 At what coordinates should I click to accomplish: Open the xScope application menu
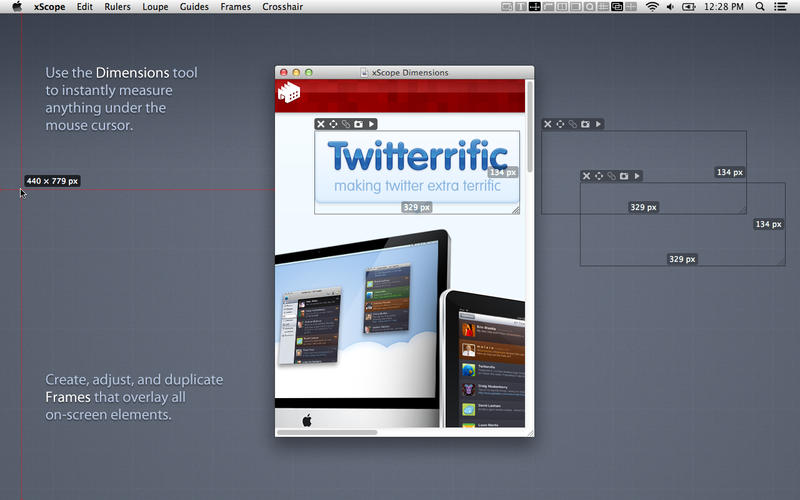[49, 7]
